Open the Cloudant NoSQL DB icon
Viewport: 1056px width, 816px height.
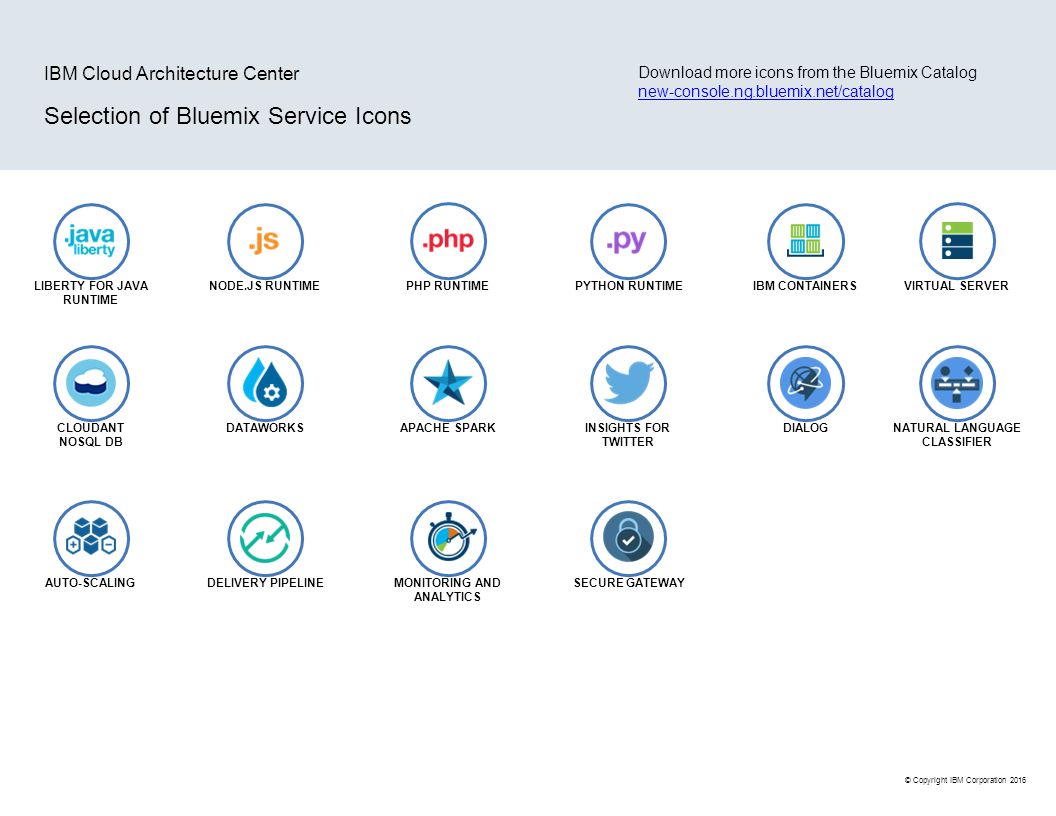[x=91, y=383]
